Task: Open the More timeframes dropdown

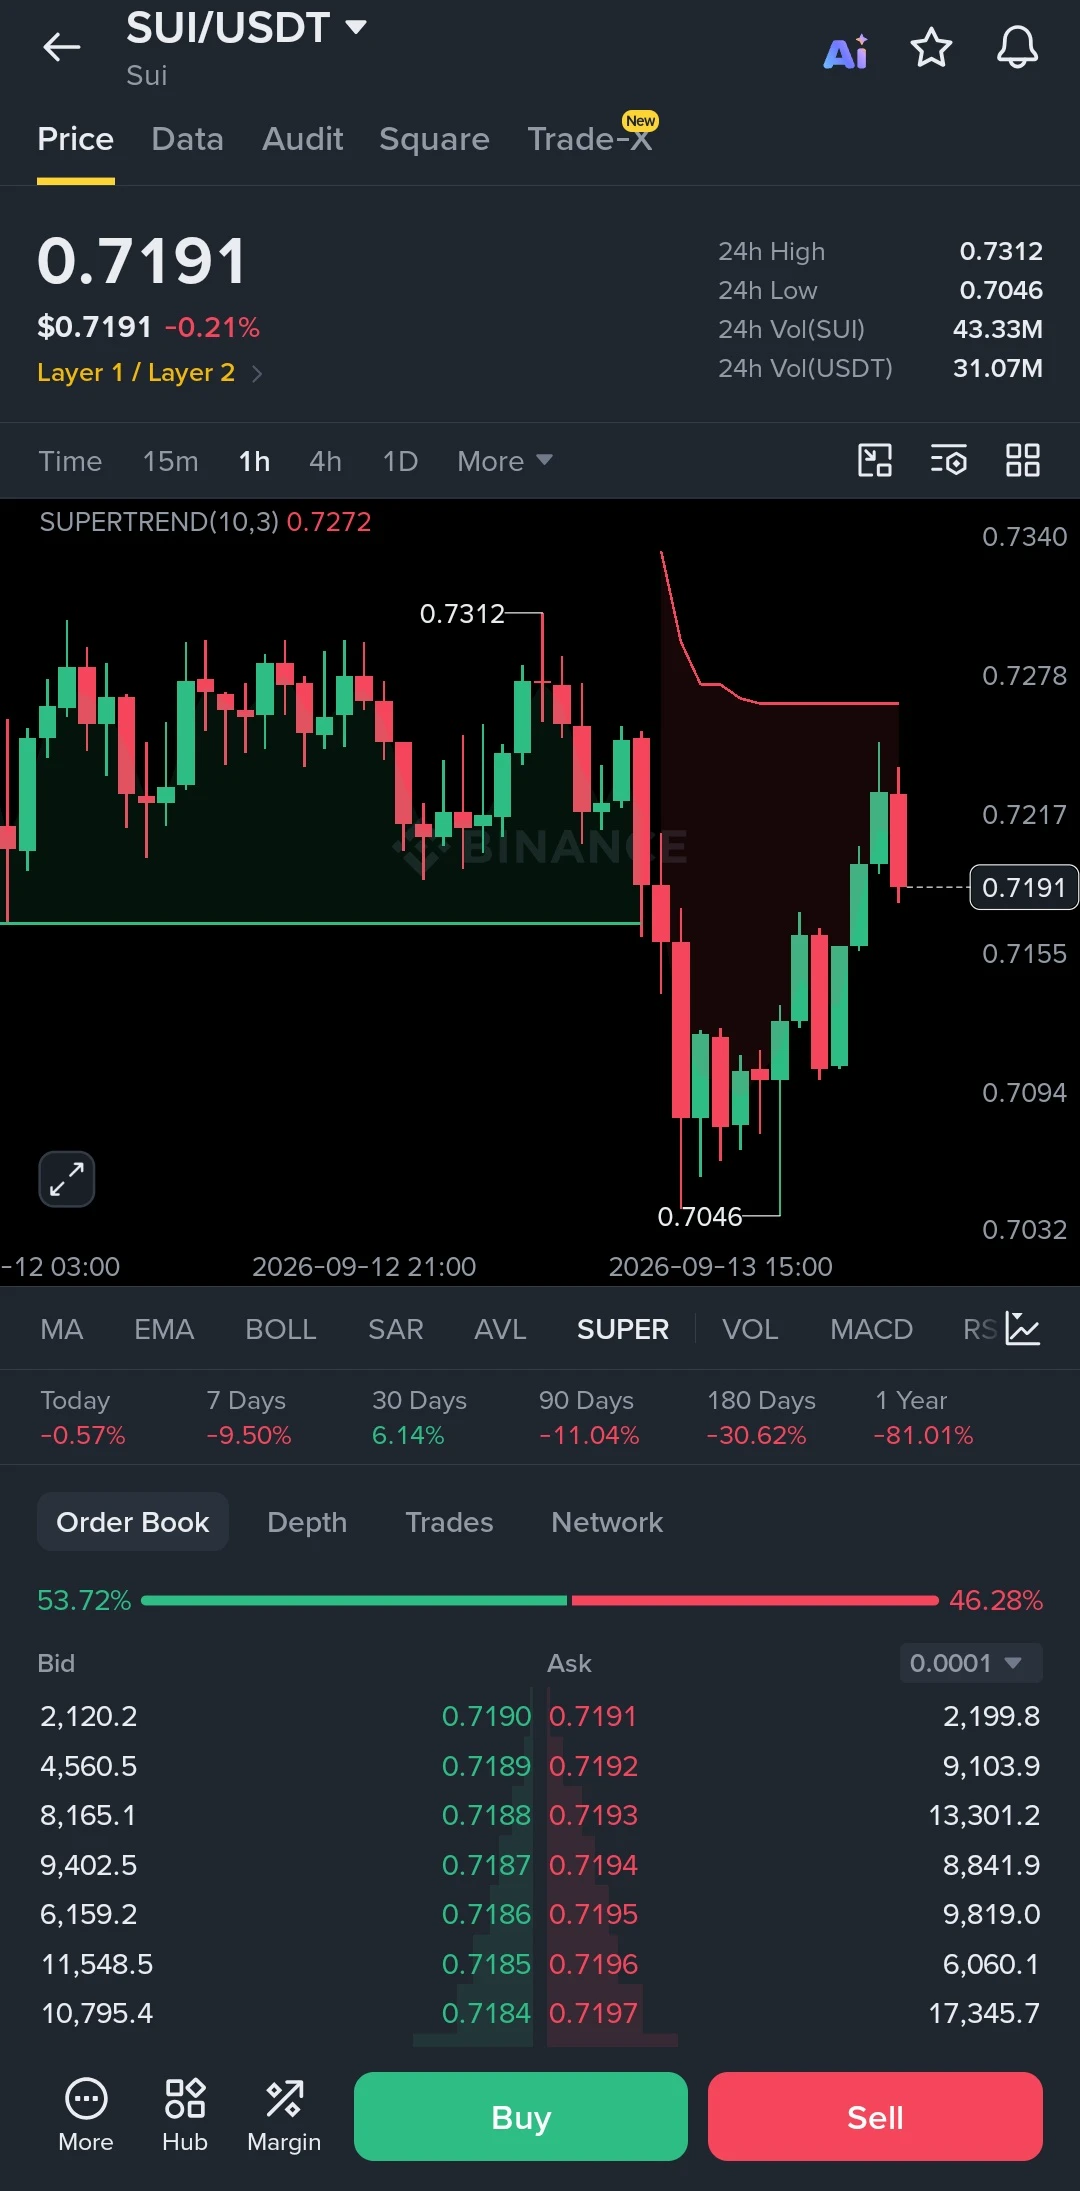Action: [x=505, y=461]
